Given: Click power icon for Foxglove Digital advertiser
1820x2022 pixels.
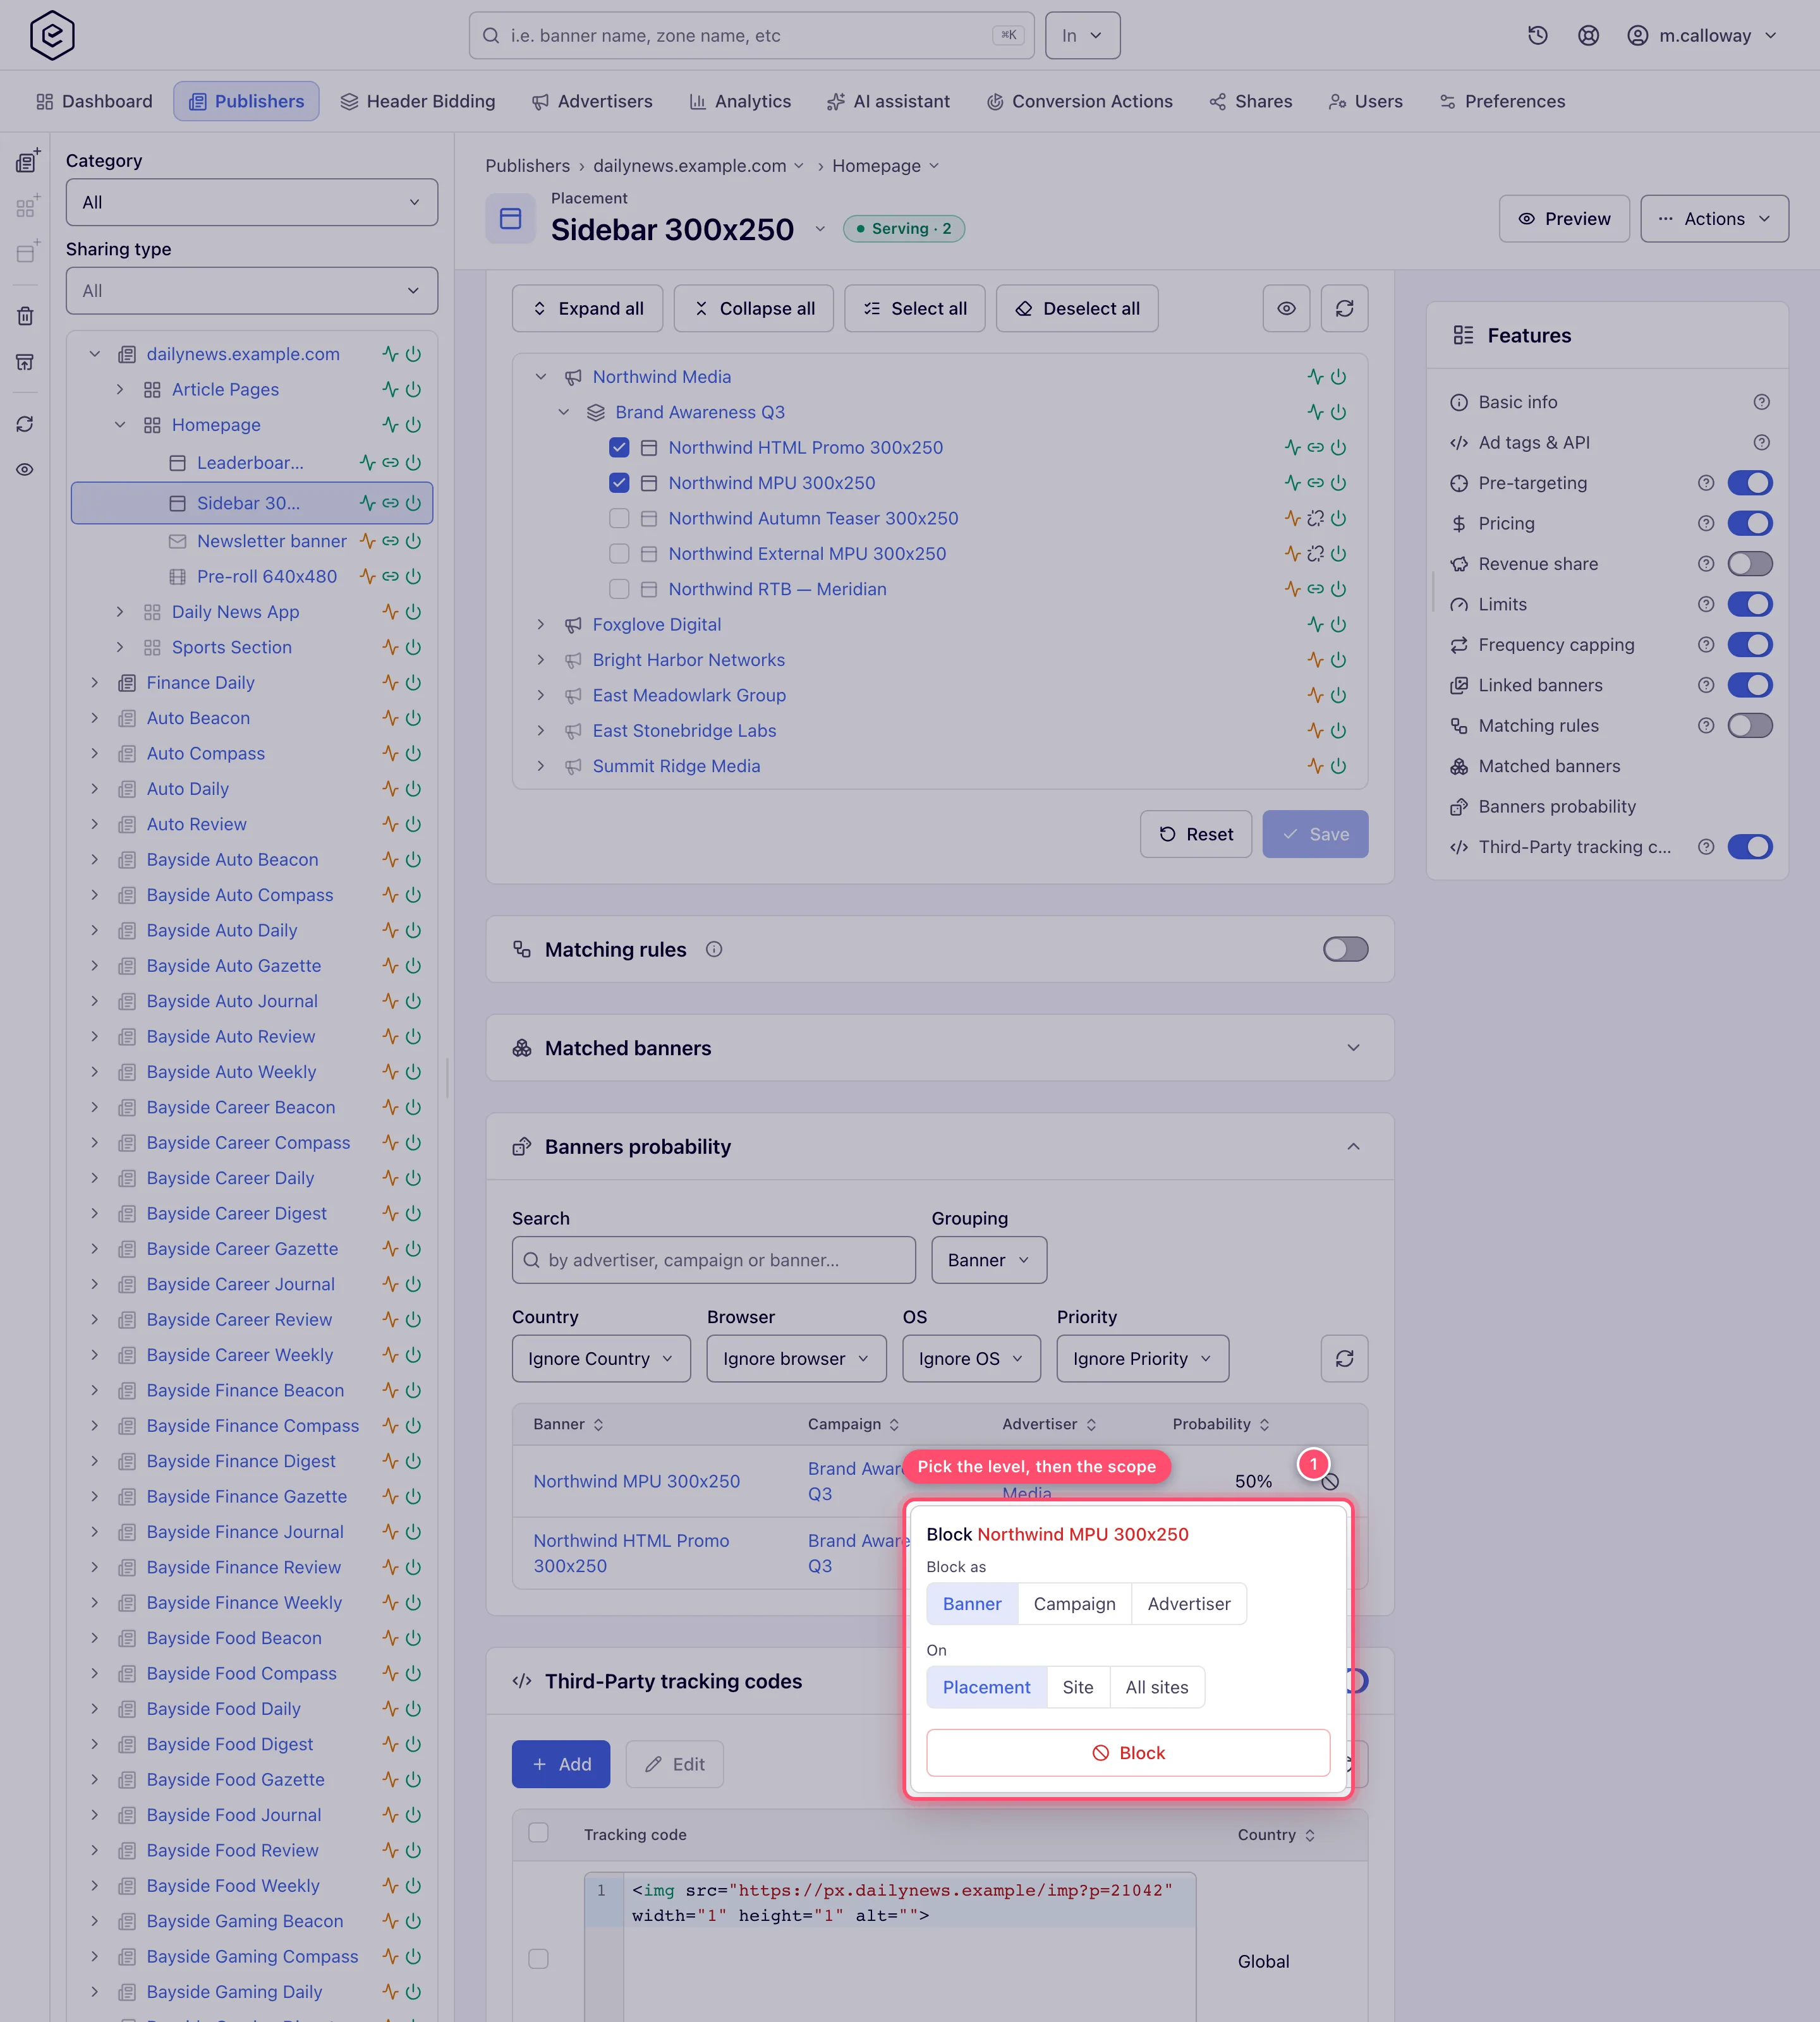Looking at the screenshot, I should coord(1338,624).
